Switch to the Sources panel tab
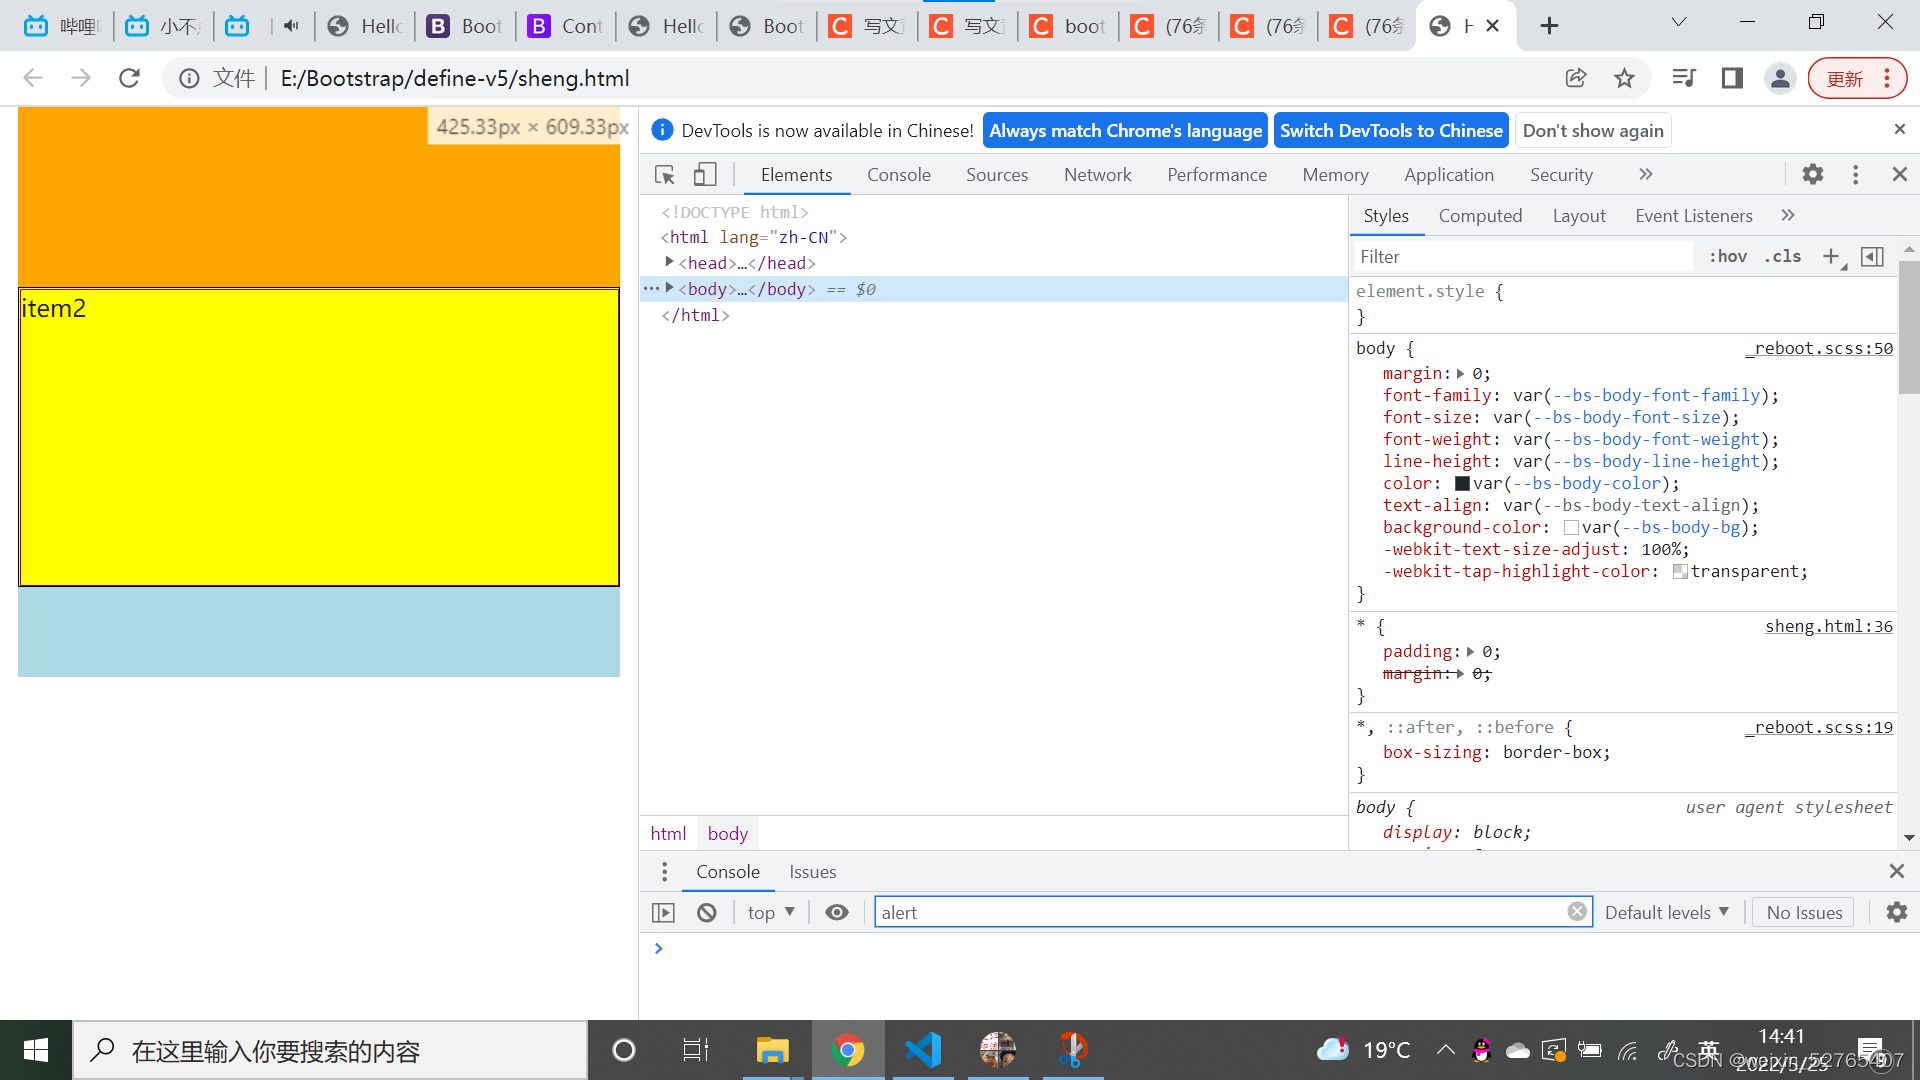 997,175
